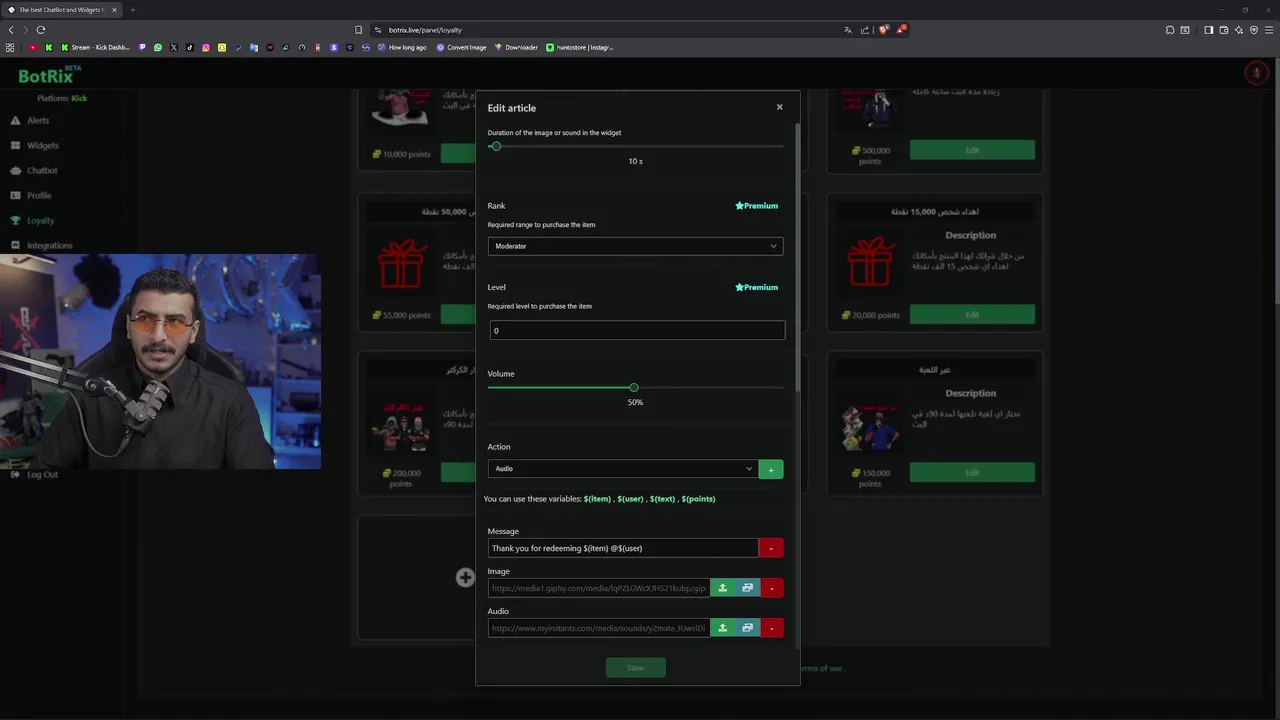Edit the 500,000 points shop item
The image size is (1280, 720).
pos(972,150)
